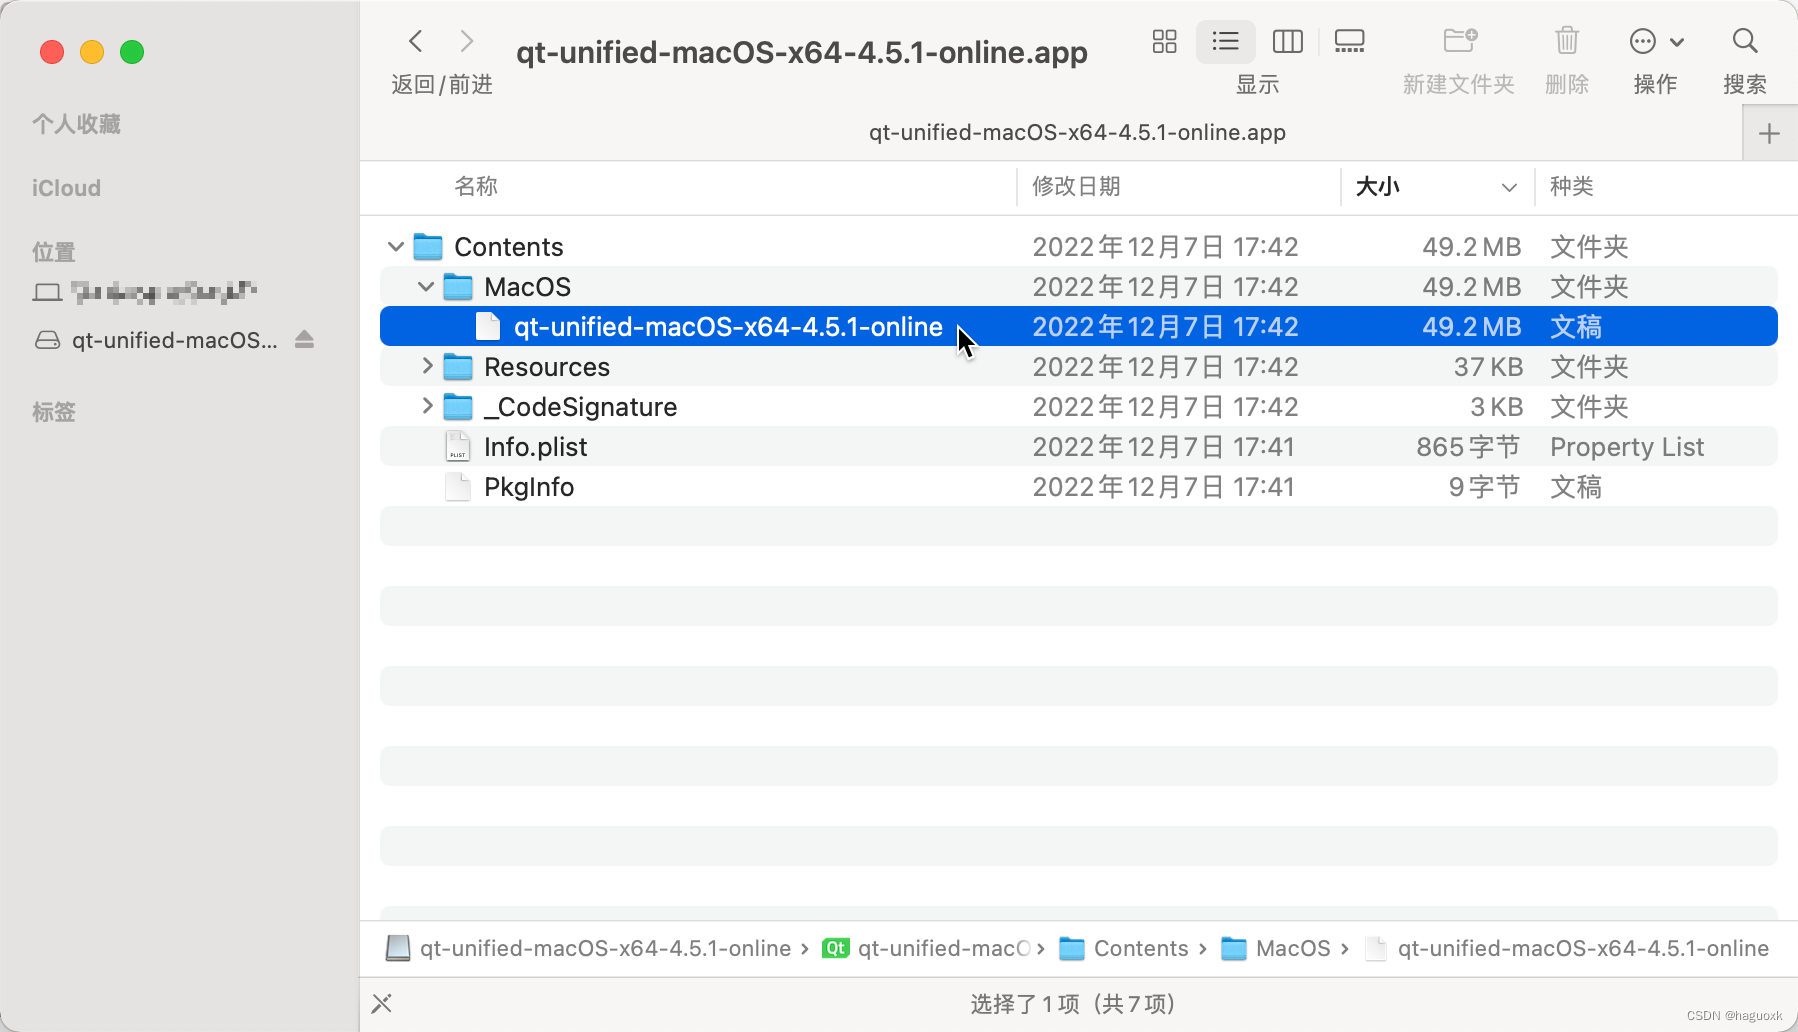
Task: Open the action ellipsis menu
Action: [x=1656, y=41]
